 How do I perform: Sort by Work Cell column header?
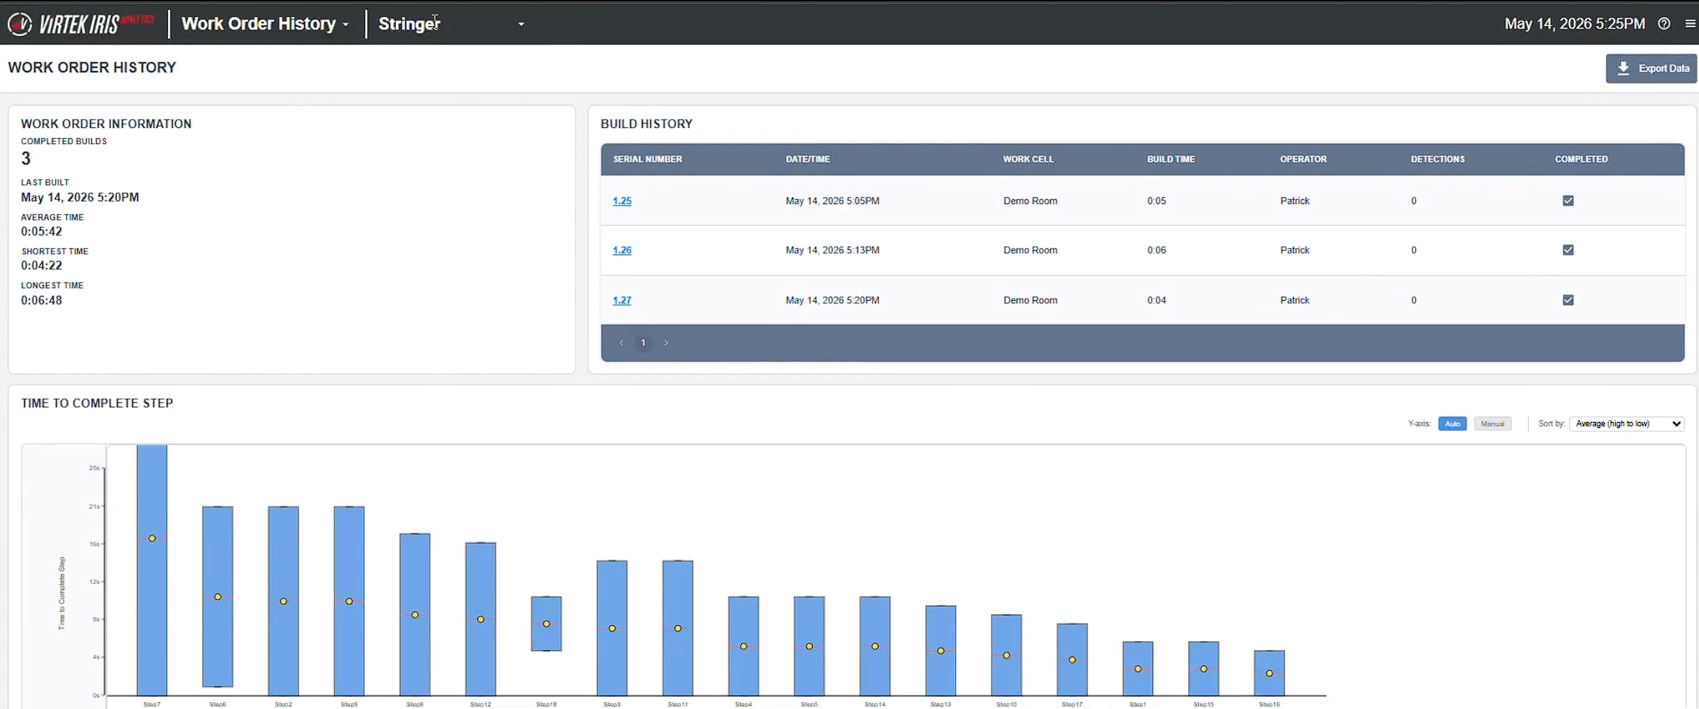tap(1028, 159)
